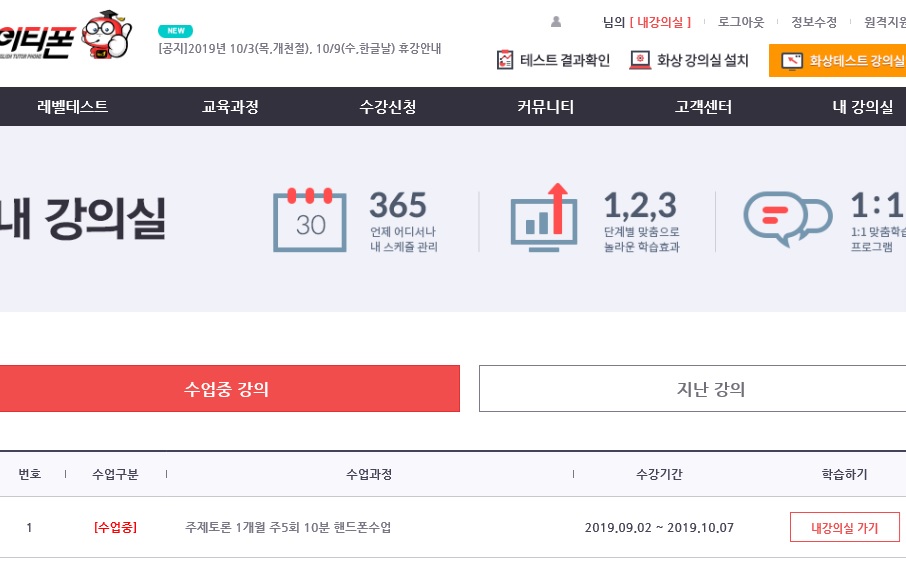The height and width of the screenshot is (572, 906).
Task: Click the orange video test monitor icon
Action: tap(792, 61)
